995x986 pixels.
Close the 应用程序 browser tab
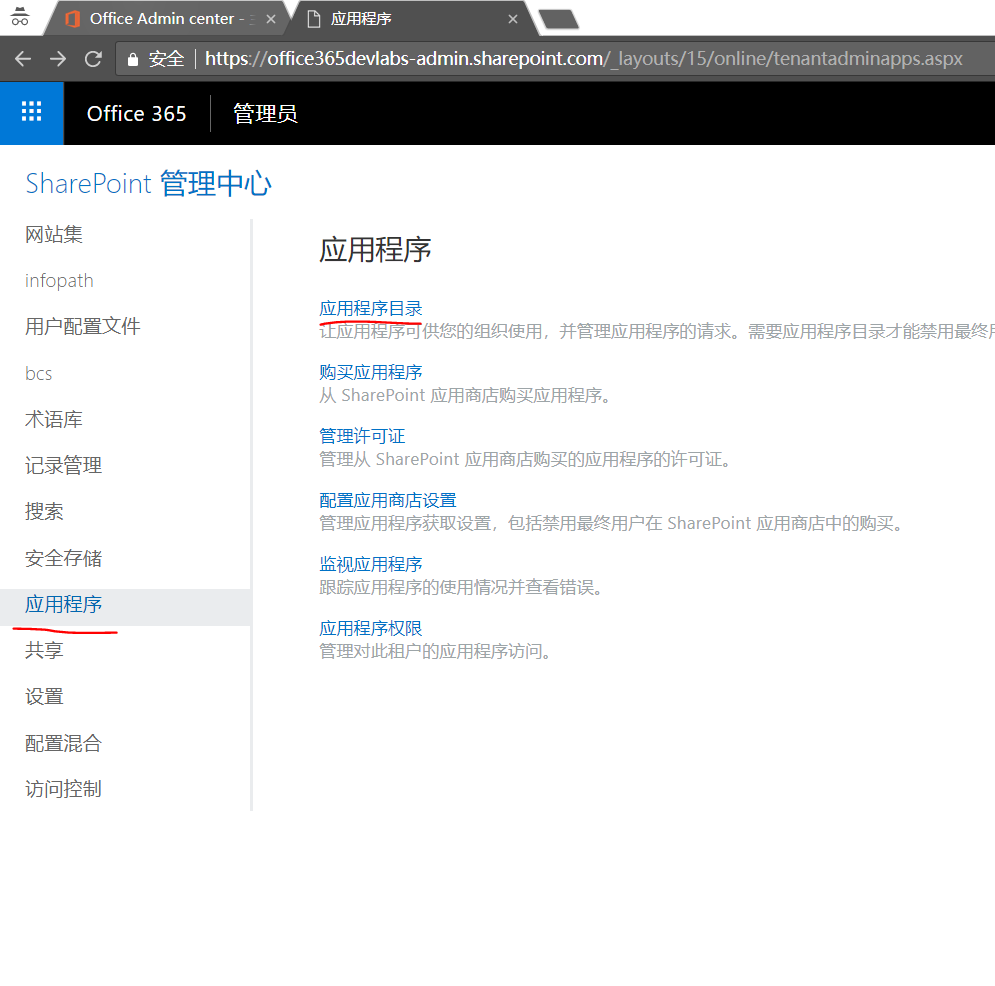[513, 18]
